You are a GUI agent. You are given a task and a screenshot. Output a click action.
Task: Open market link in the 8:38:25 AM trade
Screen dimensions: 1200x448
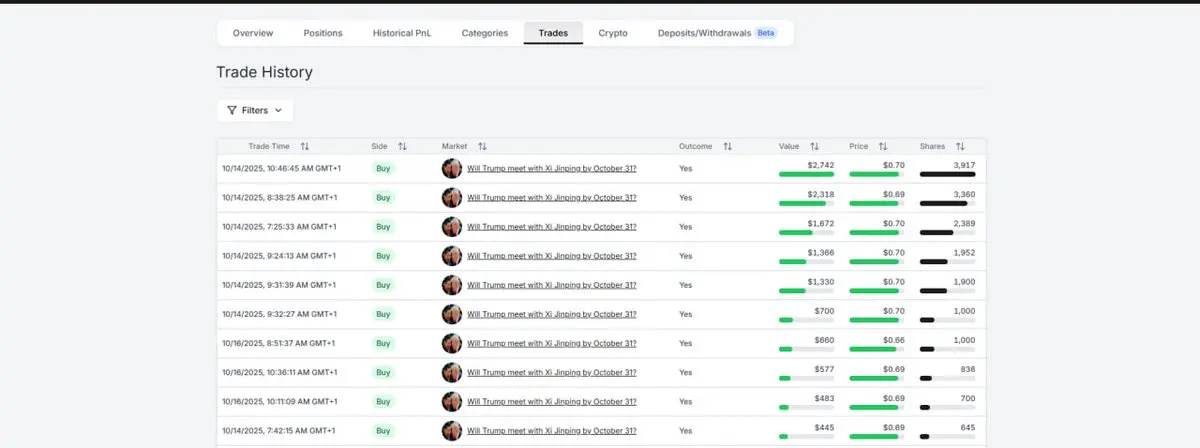pyautogui.click(x=552, y=197)
